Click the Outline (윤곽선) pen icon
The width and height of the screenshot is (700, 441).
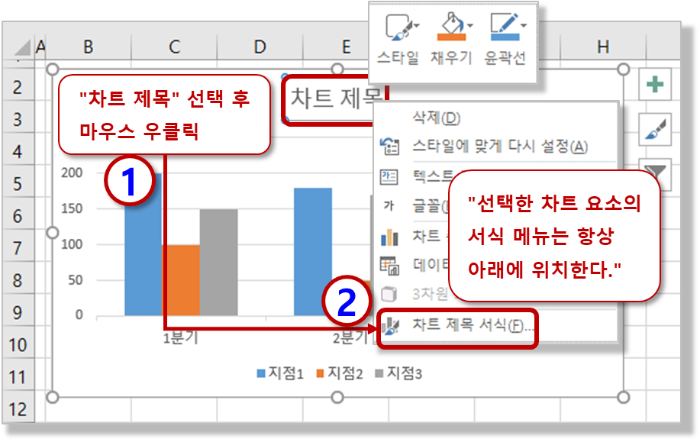tap(504, 27)
